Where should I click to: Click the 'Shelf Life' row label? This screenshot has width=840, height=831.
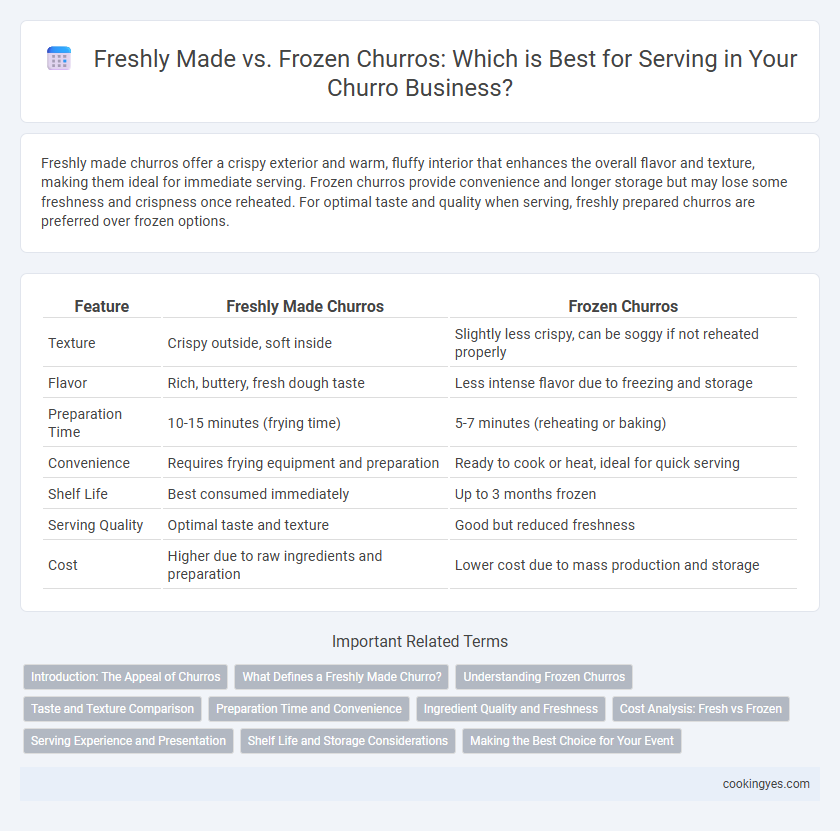pos(78,494)
